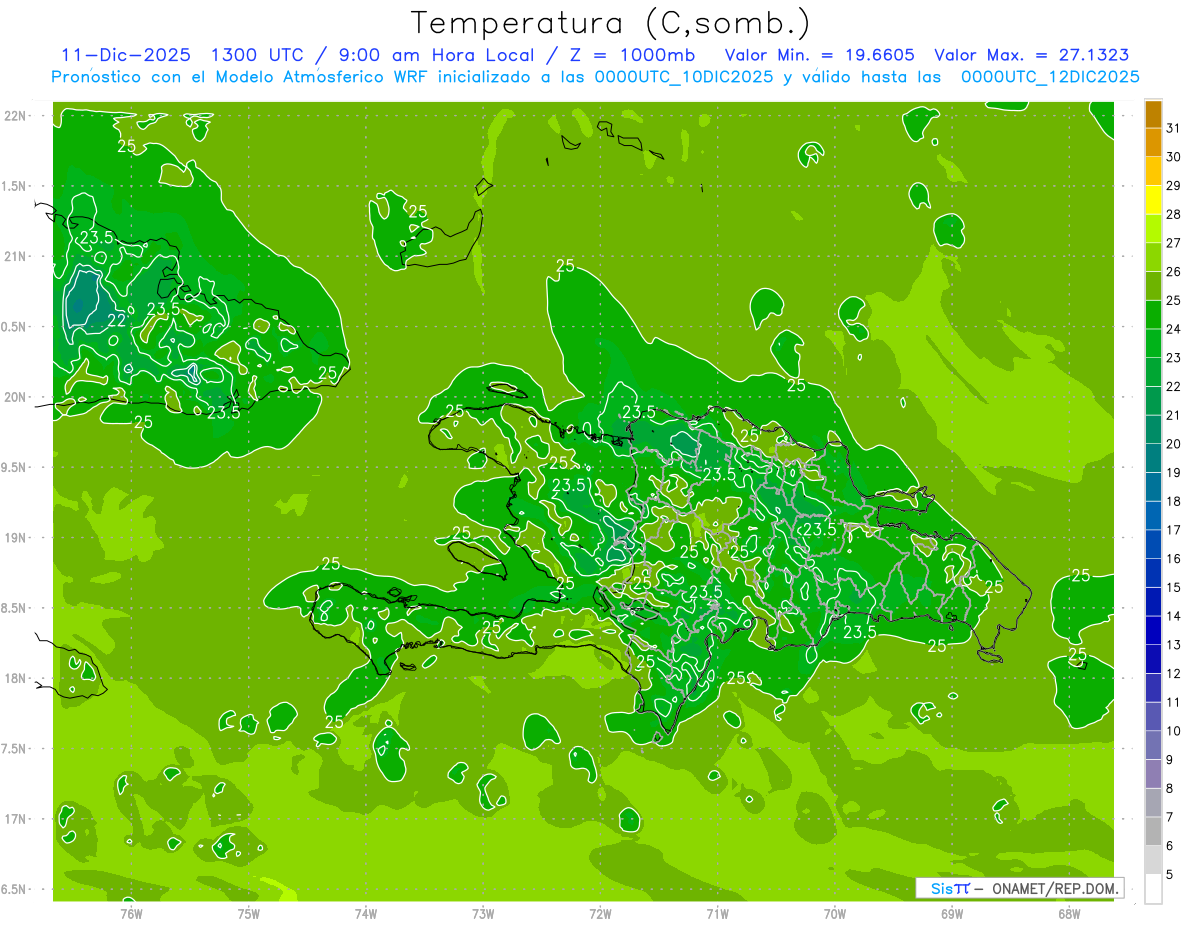The image size is (1200, 927).
Task: Click the 76W longitude axis label
Action: tap(131, 914)
